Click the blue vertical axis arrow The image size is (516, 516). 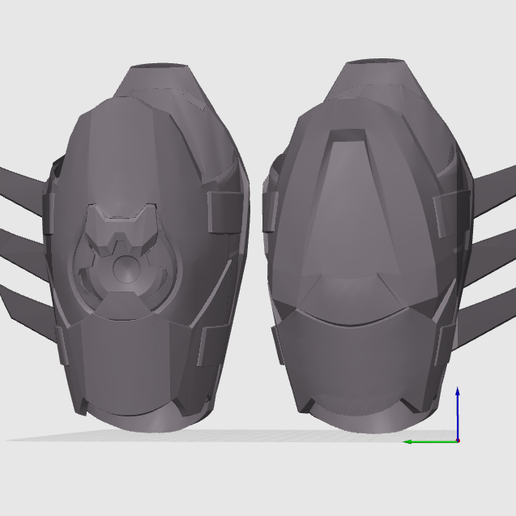(458, 413)
